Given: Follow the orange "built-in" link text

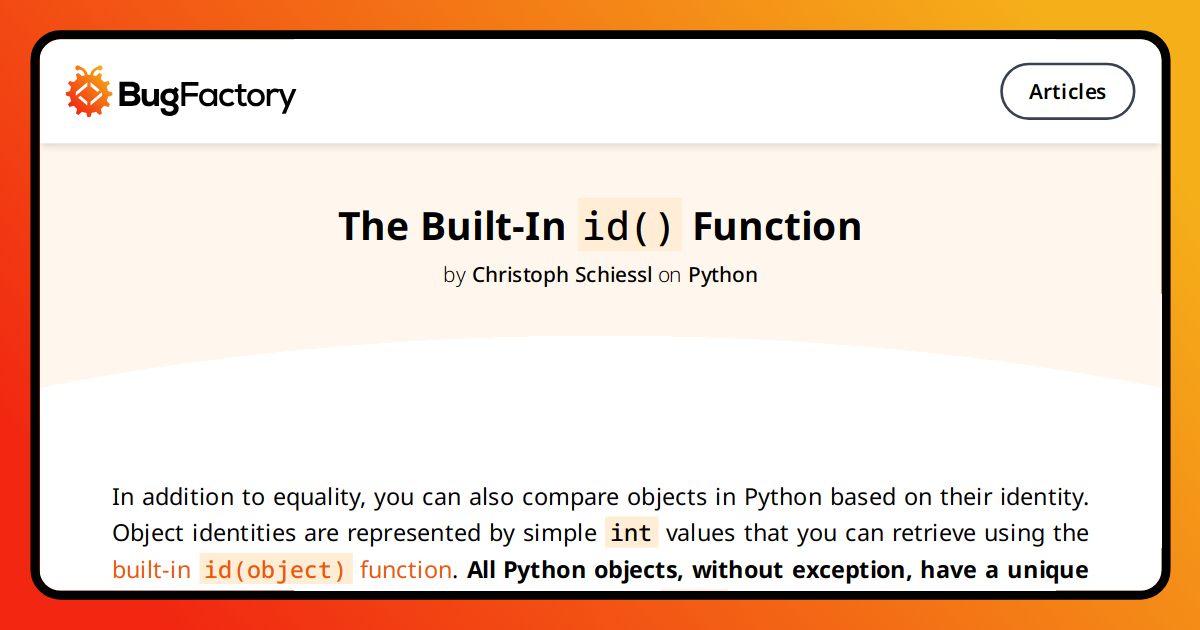Looking at the screenshot, I should coord(151,570).
